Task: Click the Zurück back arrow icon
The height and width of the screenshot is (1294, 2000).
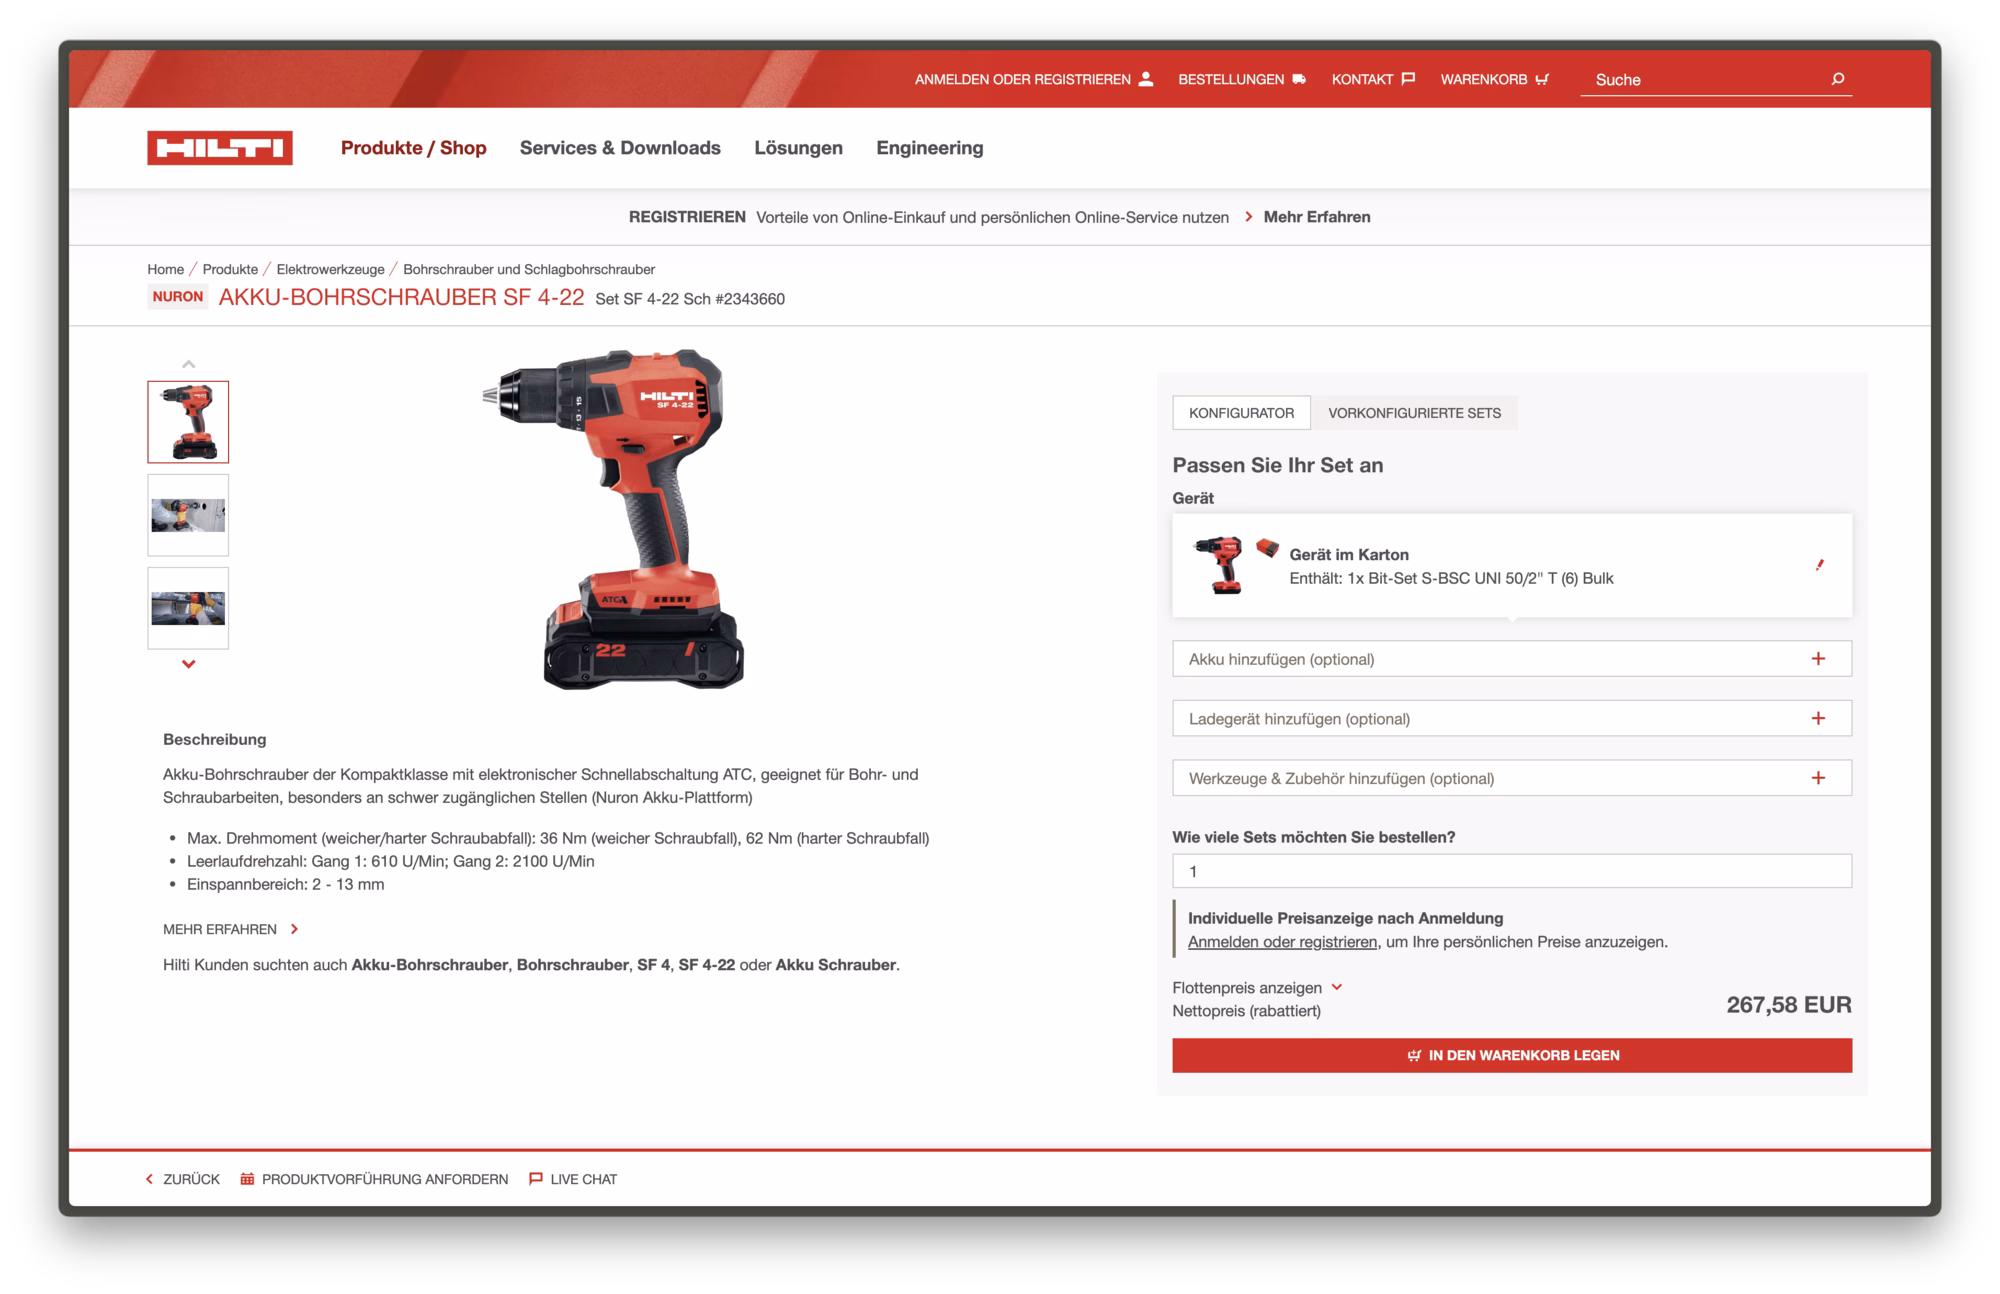Action: pyautogui.click(x=150, y=1179)
